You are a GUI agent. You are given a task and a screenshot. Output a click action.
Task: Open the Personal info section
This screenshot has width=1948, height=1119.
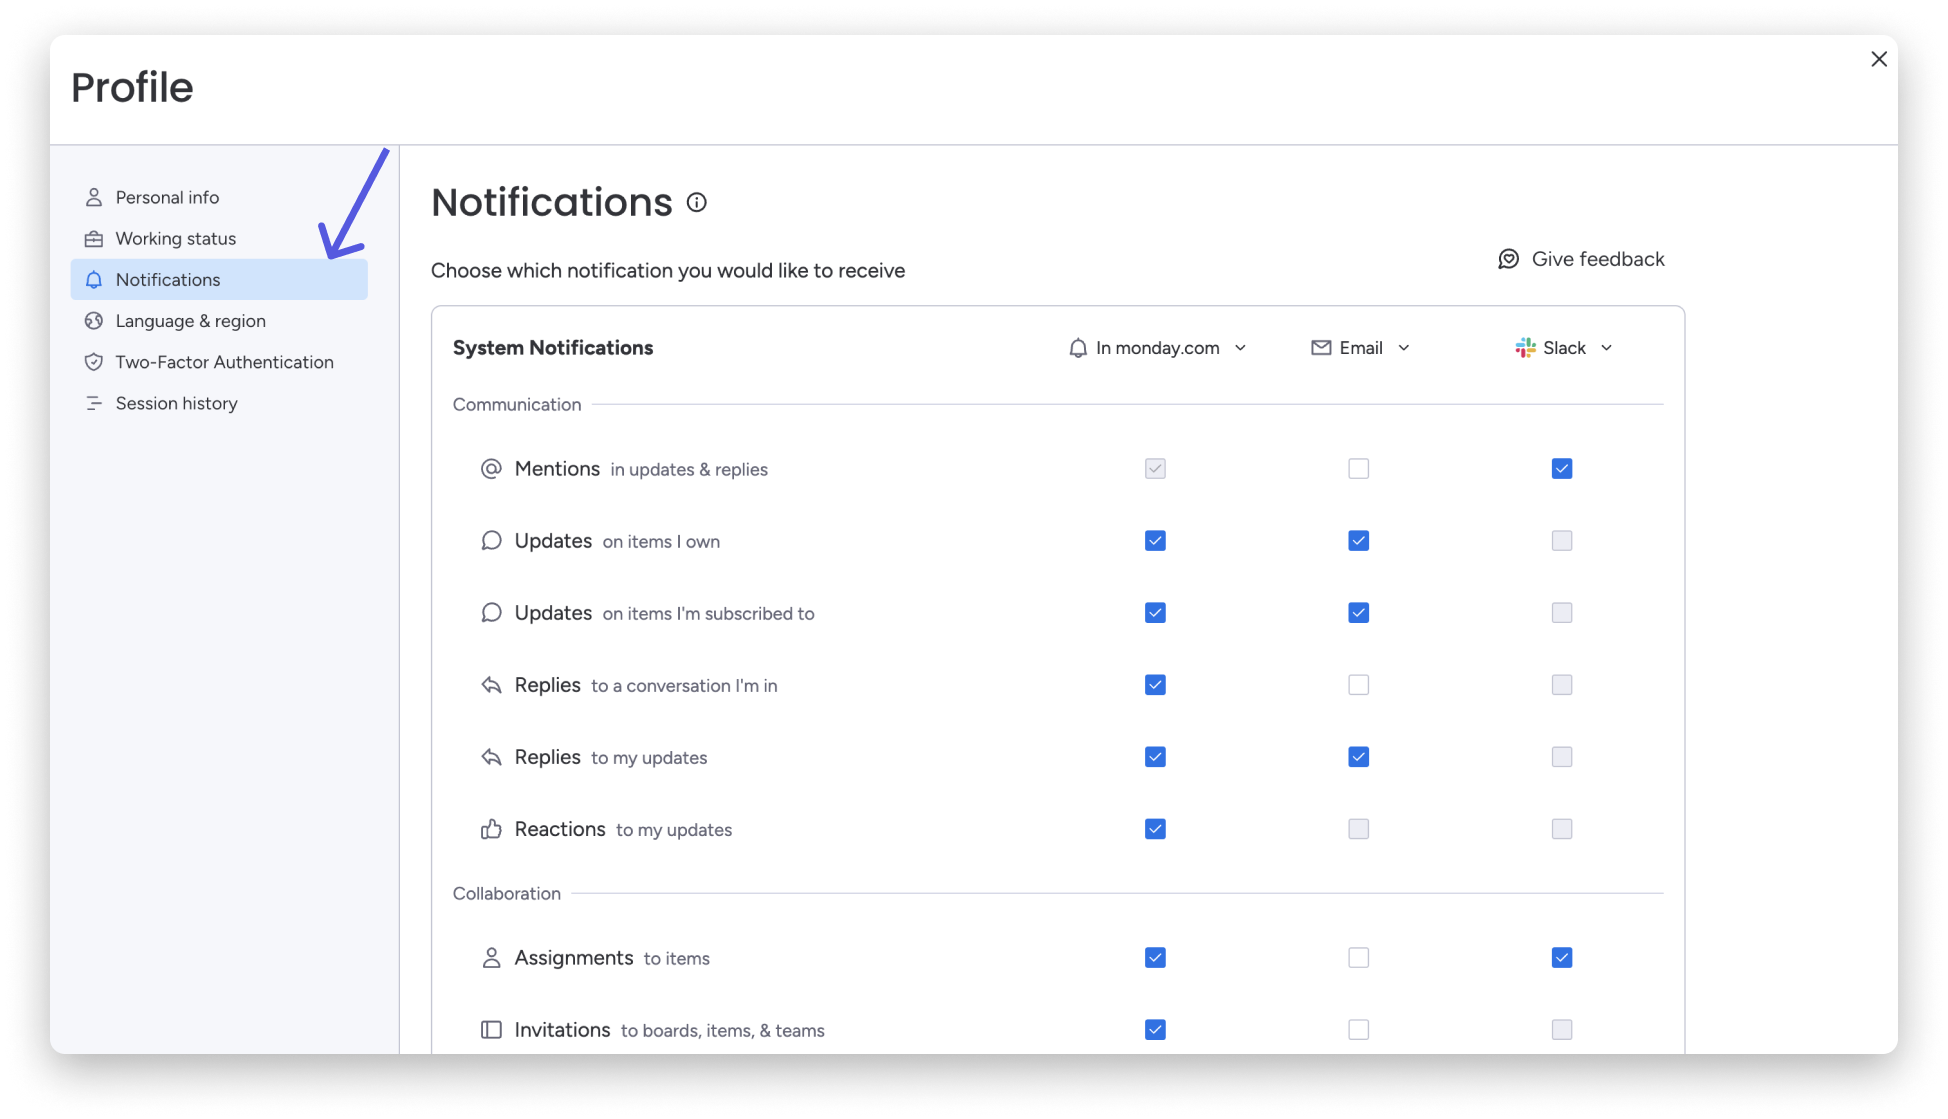(219, 197)
